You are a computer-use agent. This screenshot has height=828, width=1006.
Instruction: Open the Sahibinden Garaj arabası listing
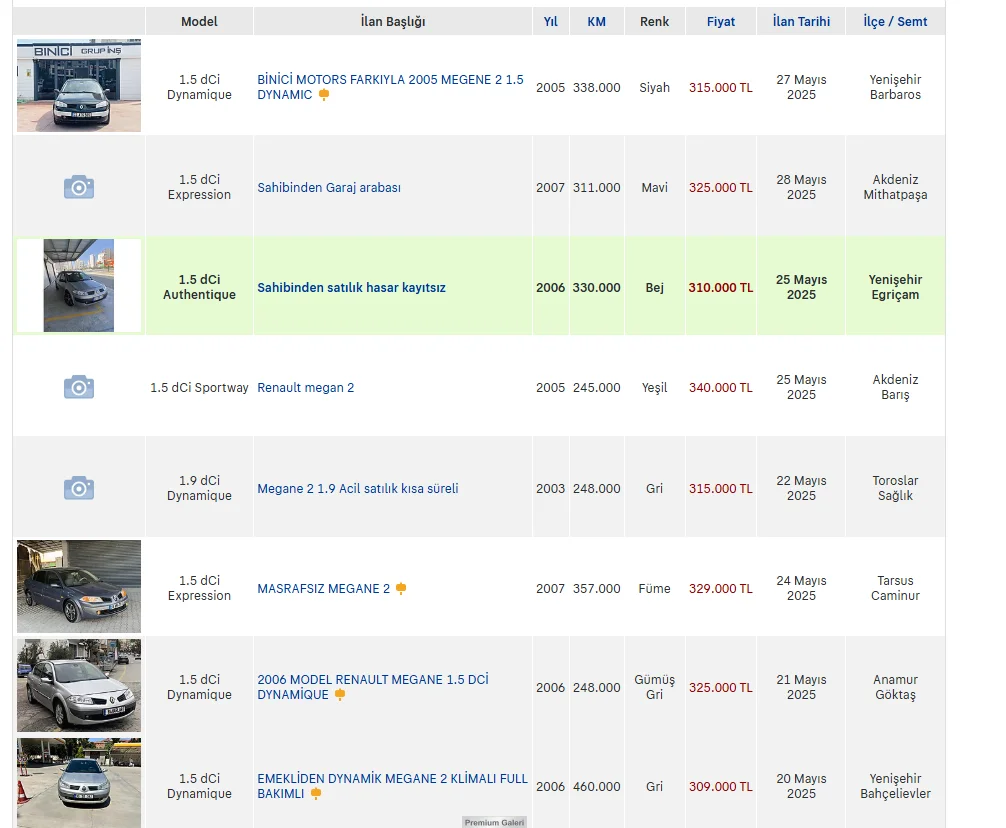(329, 187)
